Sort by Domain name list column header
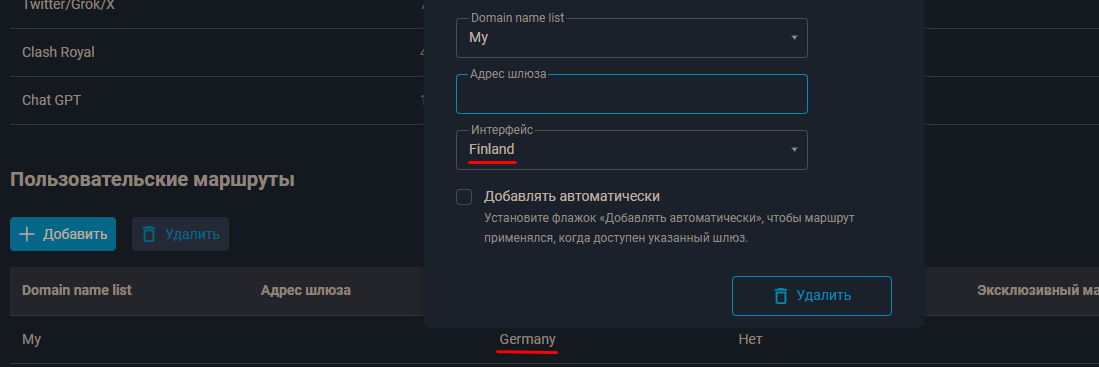 click(76, 290)
